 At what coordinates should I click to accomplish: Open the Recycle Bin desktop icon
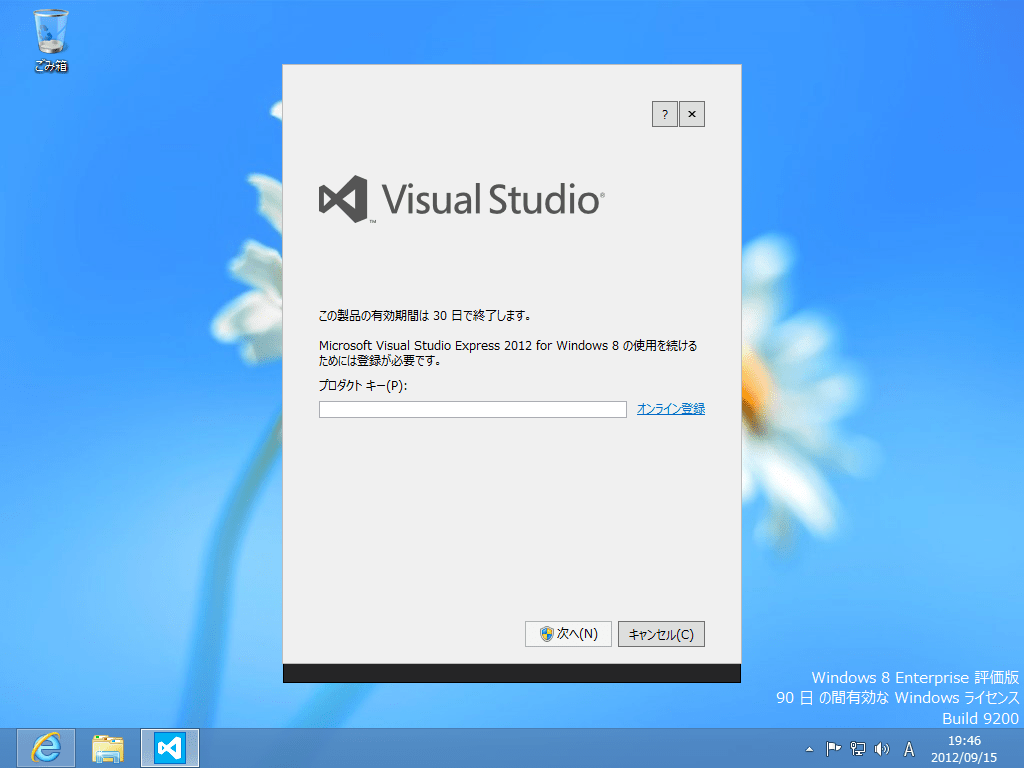click(51, 39)
